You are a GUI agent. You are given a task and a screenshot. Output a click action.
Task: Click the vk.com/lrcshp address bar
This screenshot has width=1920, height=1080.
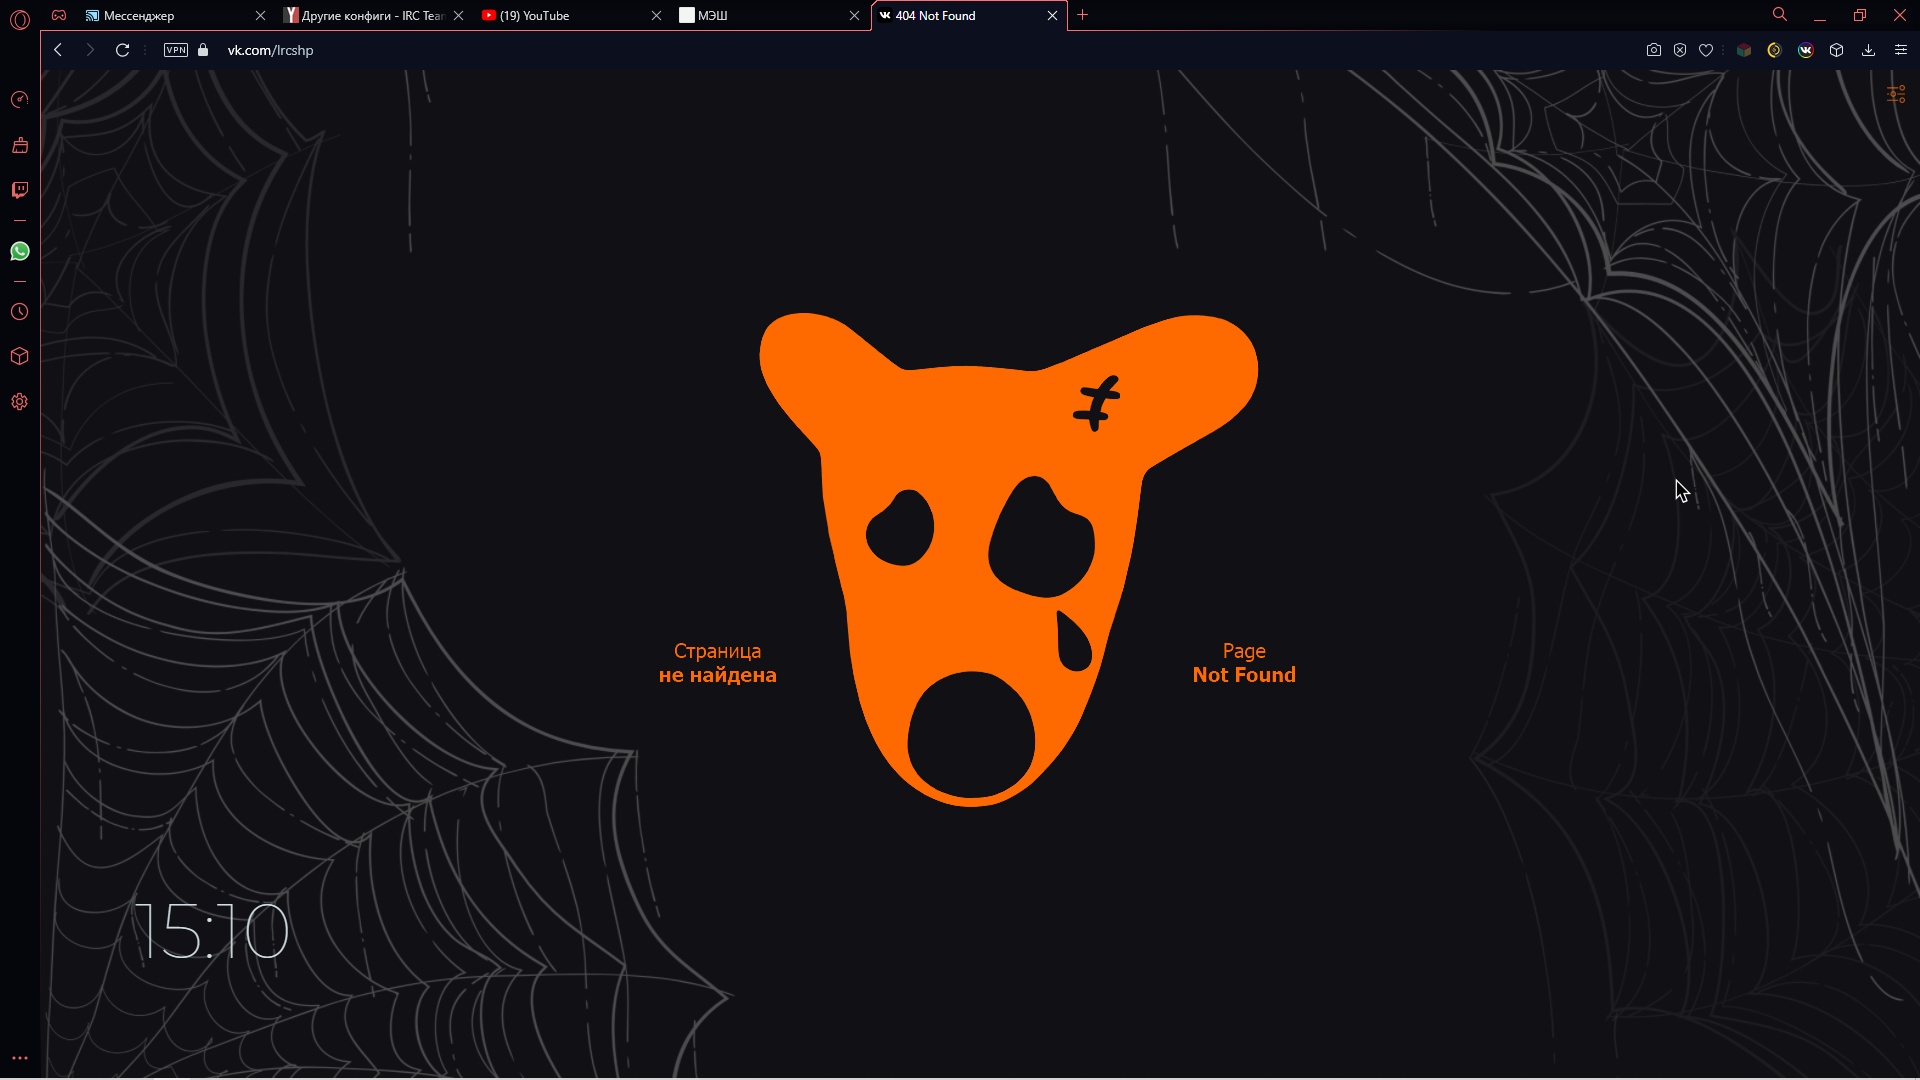[x=270, y=50]
